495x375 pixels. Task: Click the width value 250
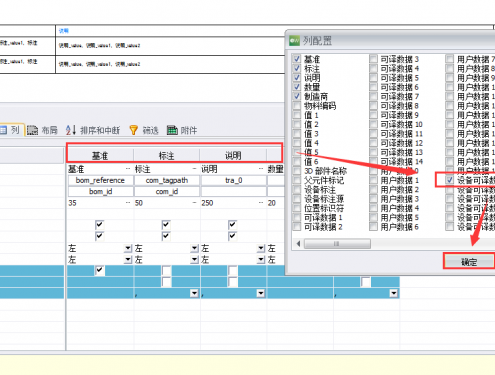[x=207, y=203]
